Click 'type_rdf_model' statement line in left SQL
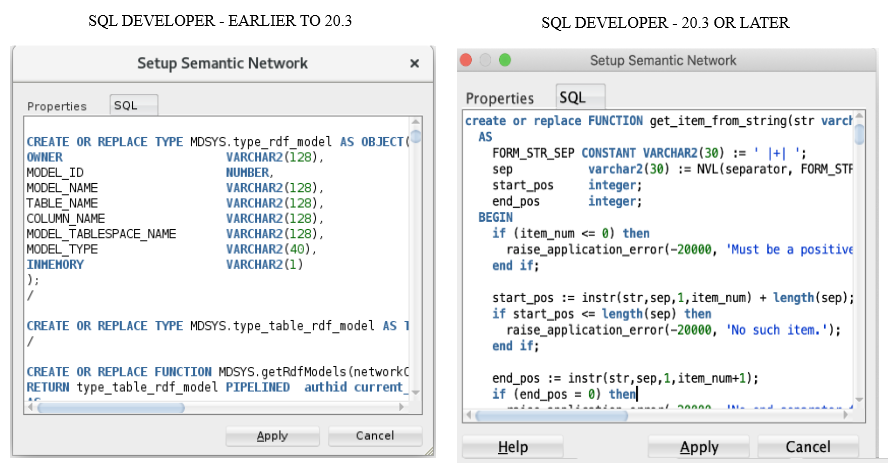 pyautogui.click(x=217, y=142)
